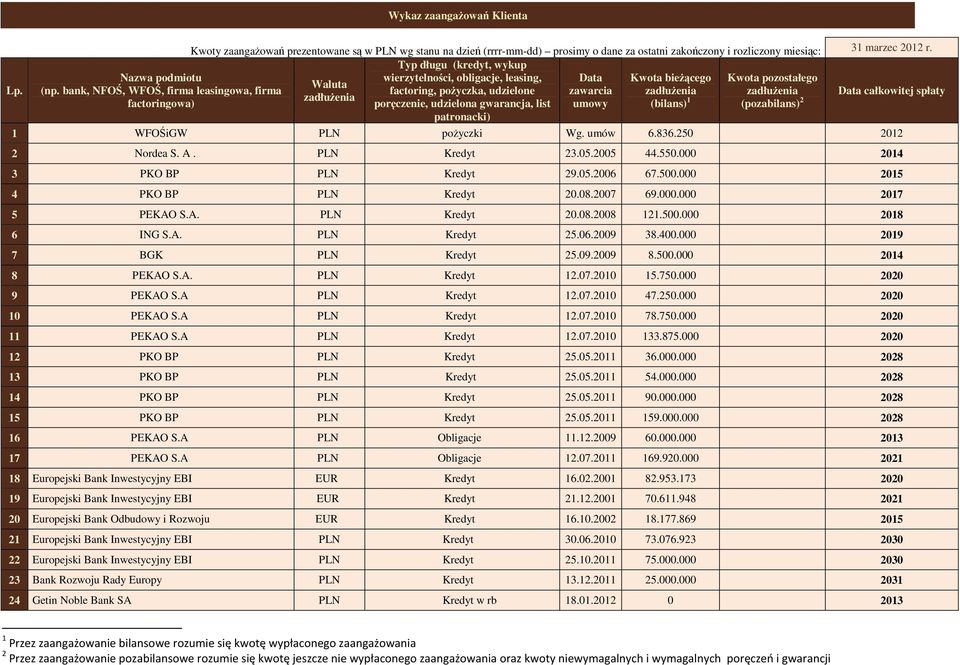Select the date '25.10.2011'
Image resolution: width=960 pixels, height=665 pixels.
pos(590,559)
